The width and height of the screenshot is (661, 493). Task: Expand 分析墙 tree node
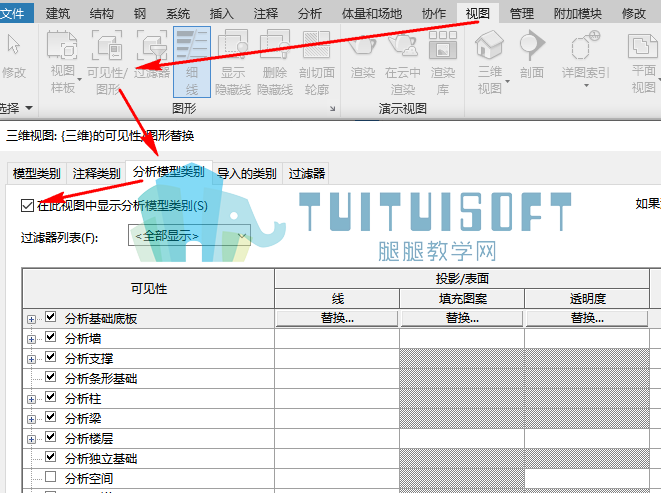tap(31, 339)
